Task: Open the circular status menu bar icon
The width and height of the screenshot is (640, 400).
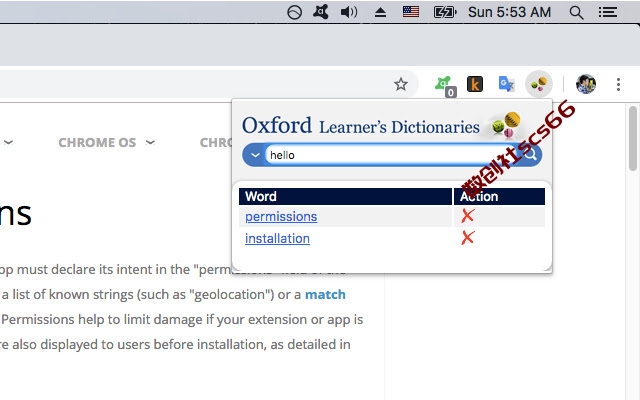Action: coord(294,12)
